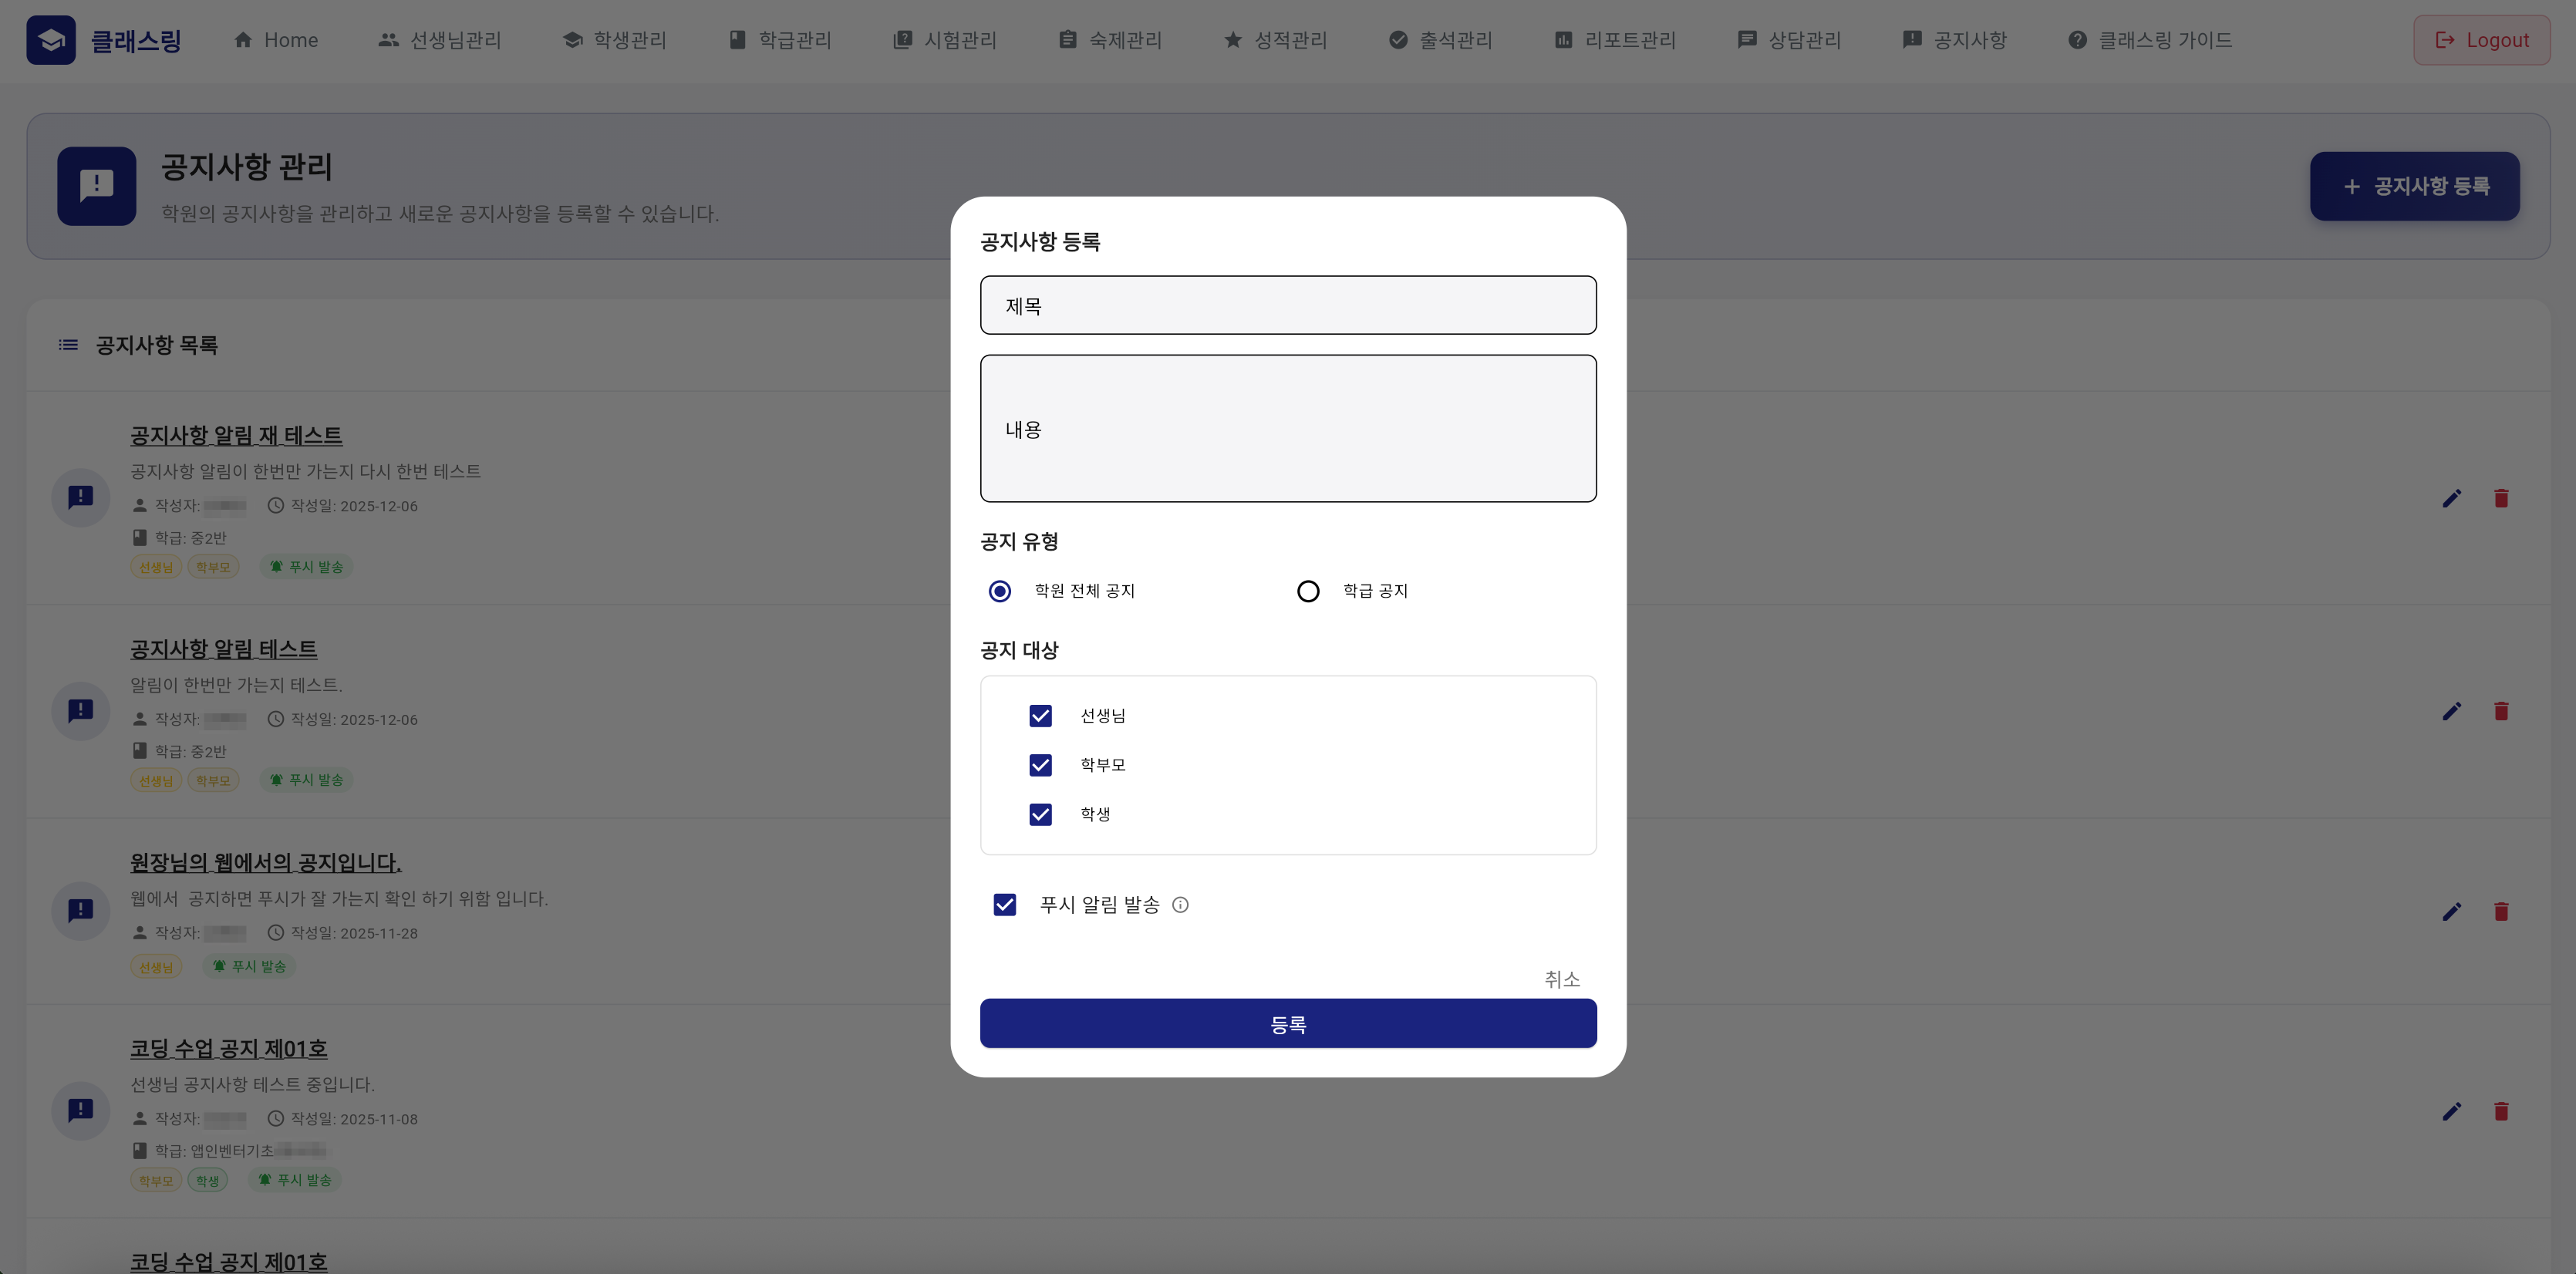The image size is (2576, 1274).
Task: Disable the 푸시 알림 발송 checkbox
Action: [x=1005, y=905]
